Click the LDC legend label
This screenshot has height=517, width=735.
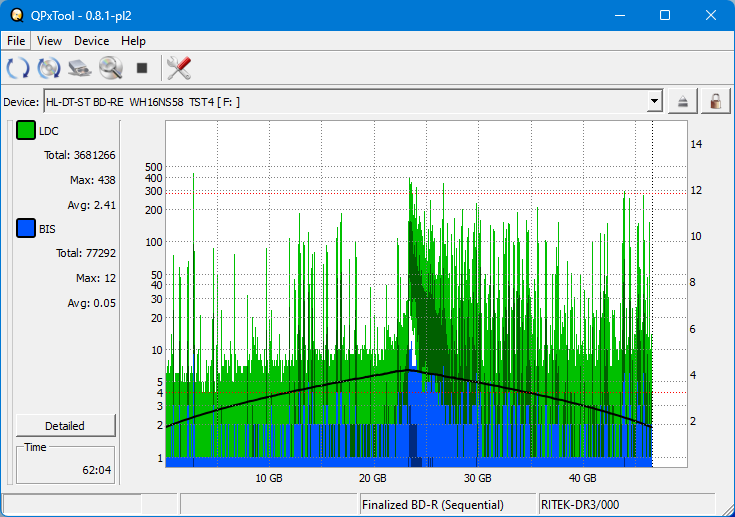coord(49,131)
